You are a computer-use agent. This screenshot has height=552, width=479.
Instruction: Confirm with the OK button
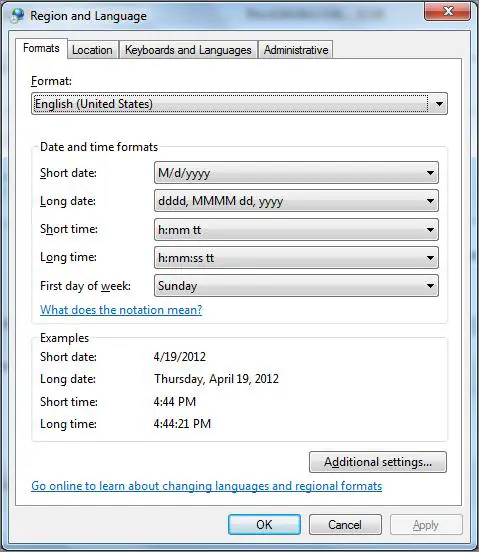click(264, 525)
